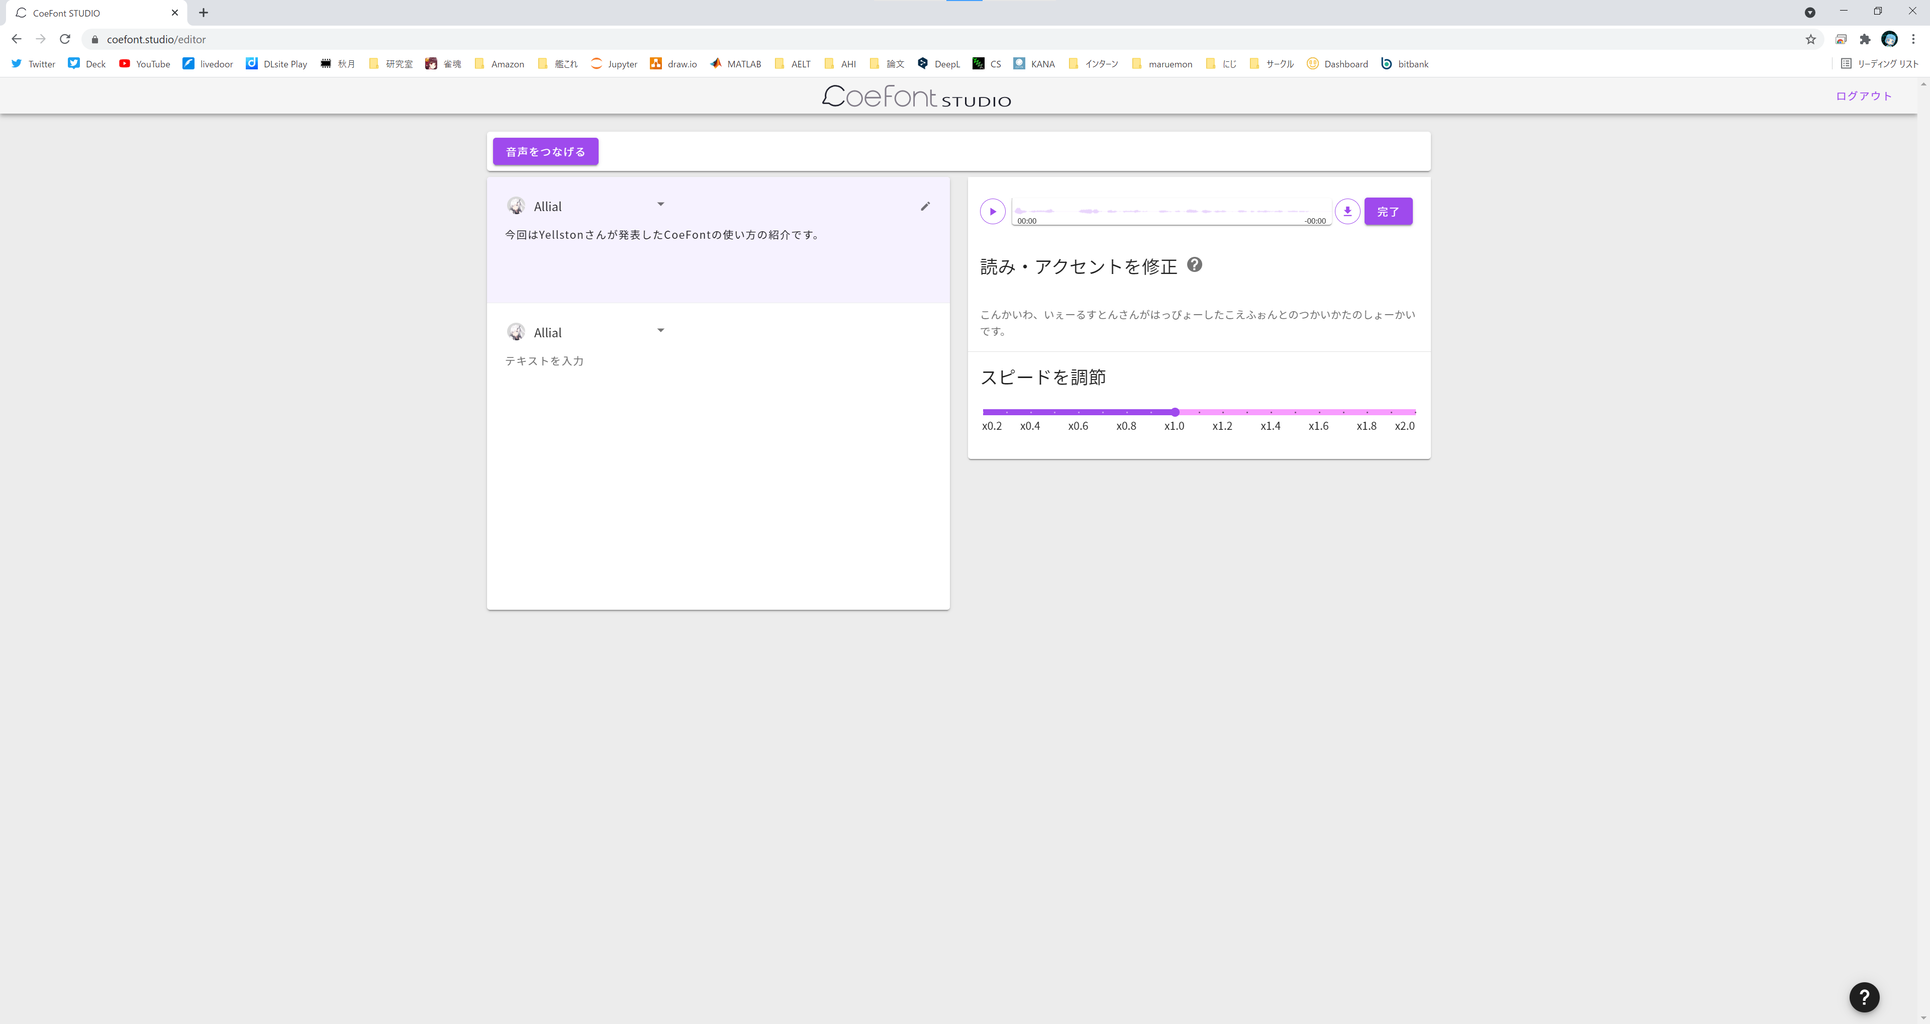Open the 秋月 bookmark
The image size is (1930, 1024).
coord(337,64)
